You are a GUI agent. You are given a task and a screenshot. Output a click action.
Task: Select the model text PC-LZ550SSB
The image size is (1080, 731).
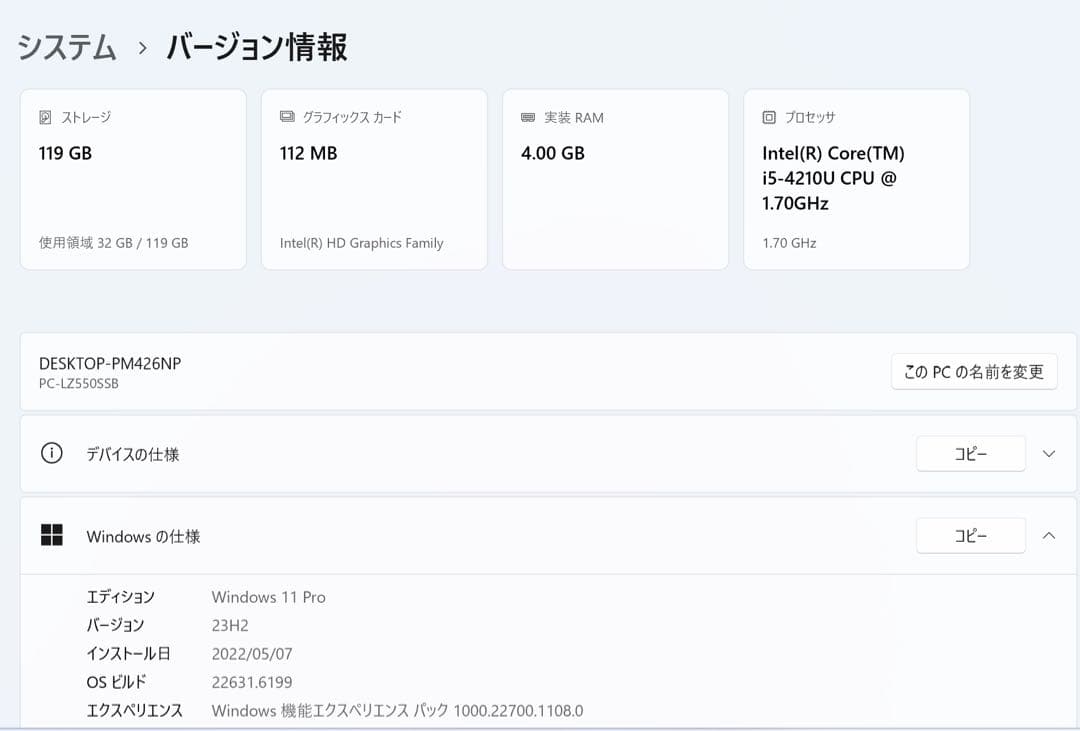point(79,384)
